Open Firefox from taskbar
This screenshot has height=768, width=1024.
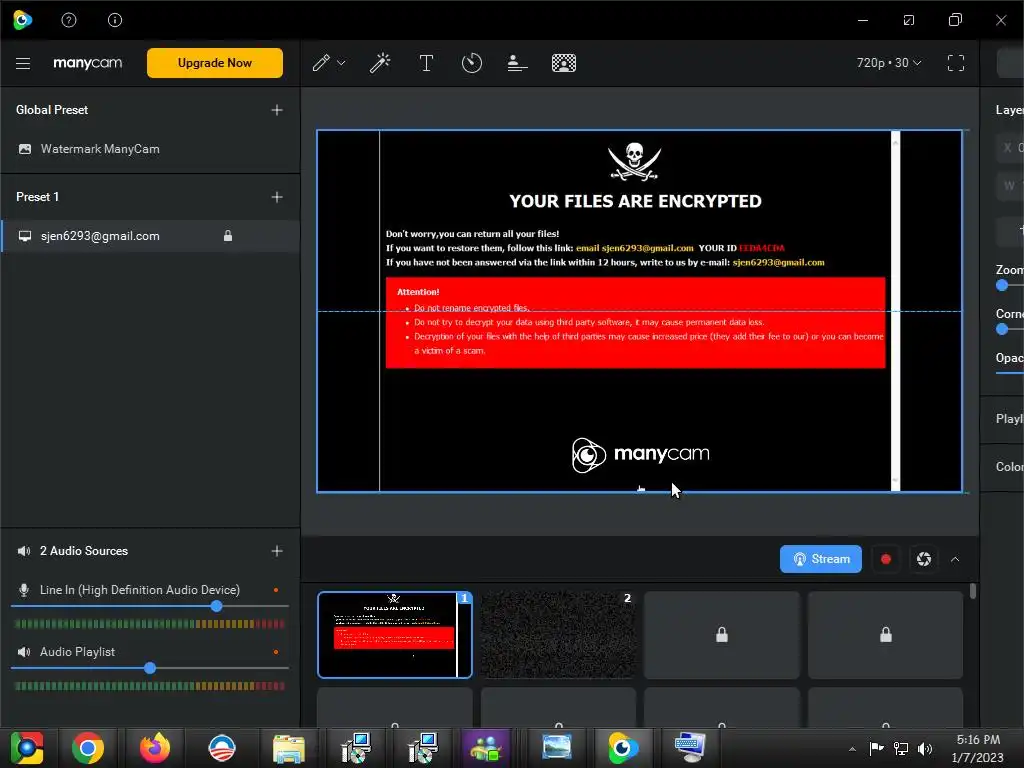155,748
